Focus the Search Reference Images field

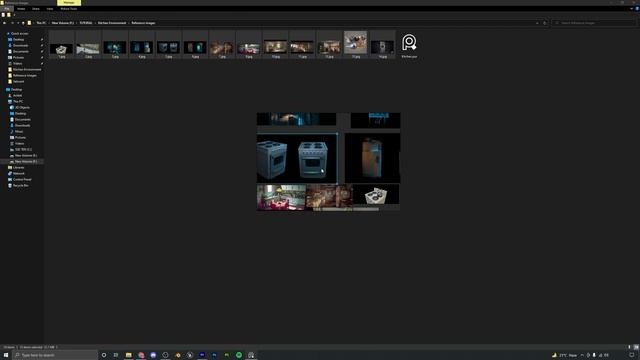(x=593, y=23)
